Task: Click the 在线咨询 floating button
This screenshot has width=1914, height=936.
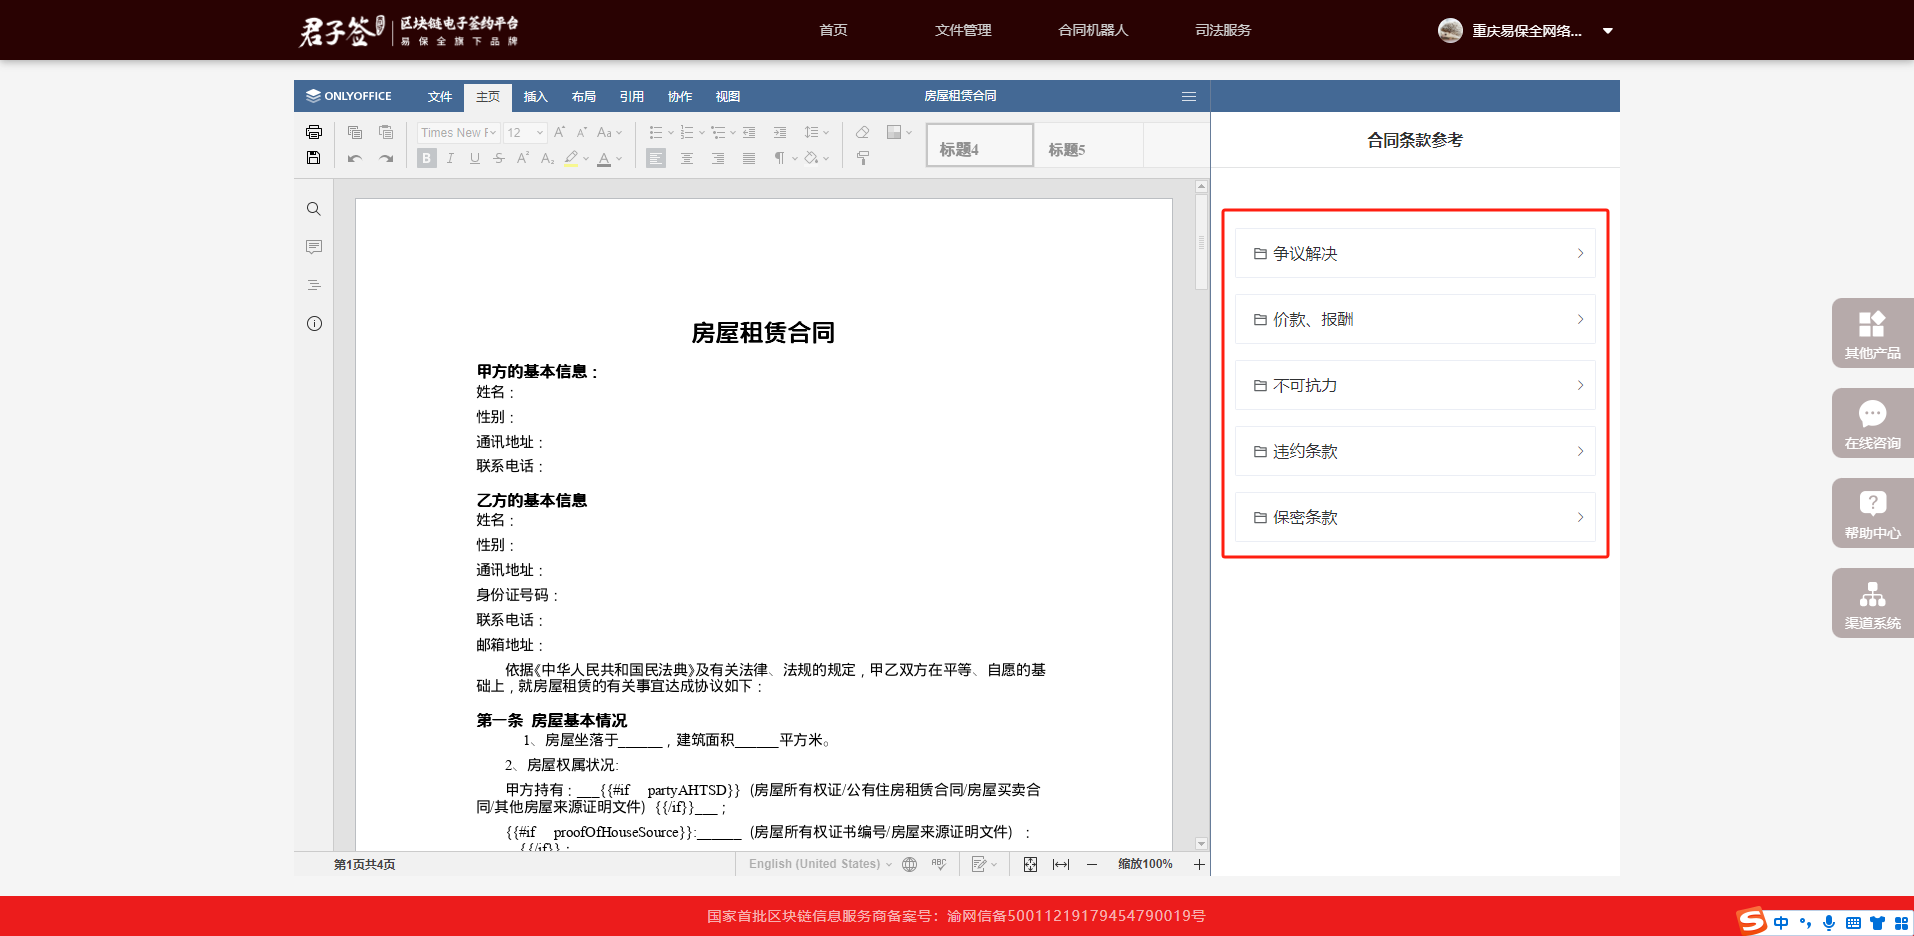Action: point(1873,423)
